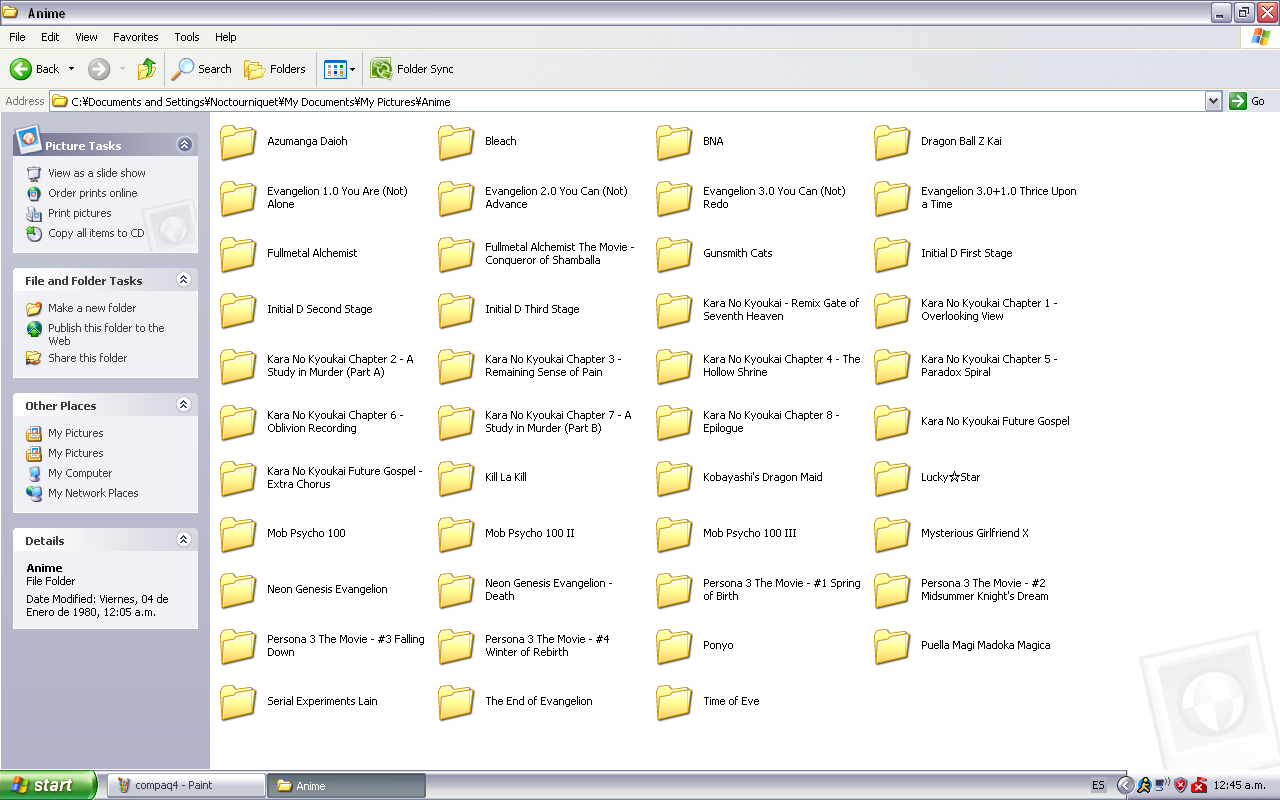Select the Gunsmith Cats folder icon
The image size is (1280, 800).
(x=674, y=254)
